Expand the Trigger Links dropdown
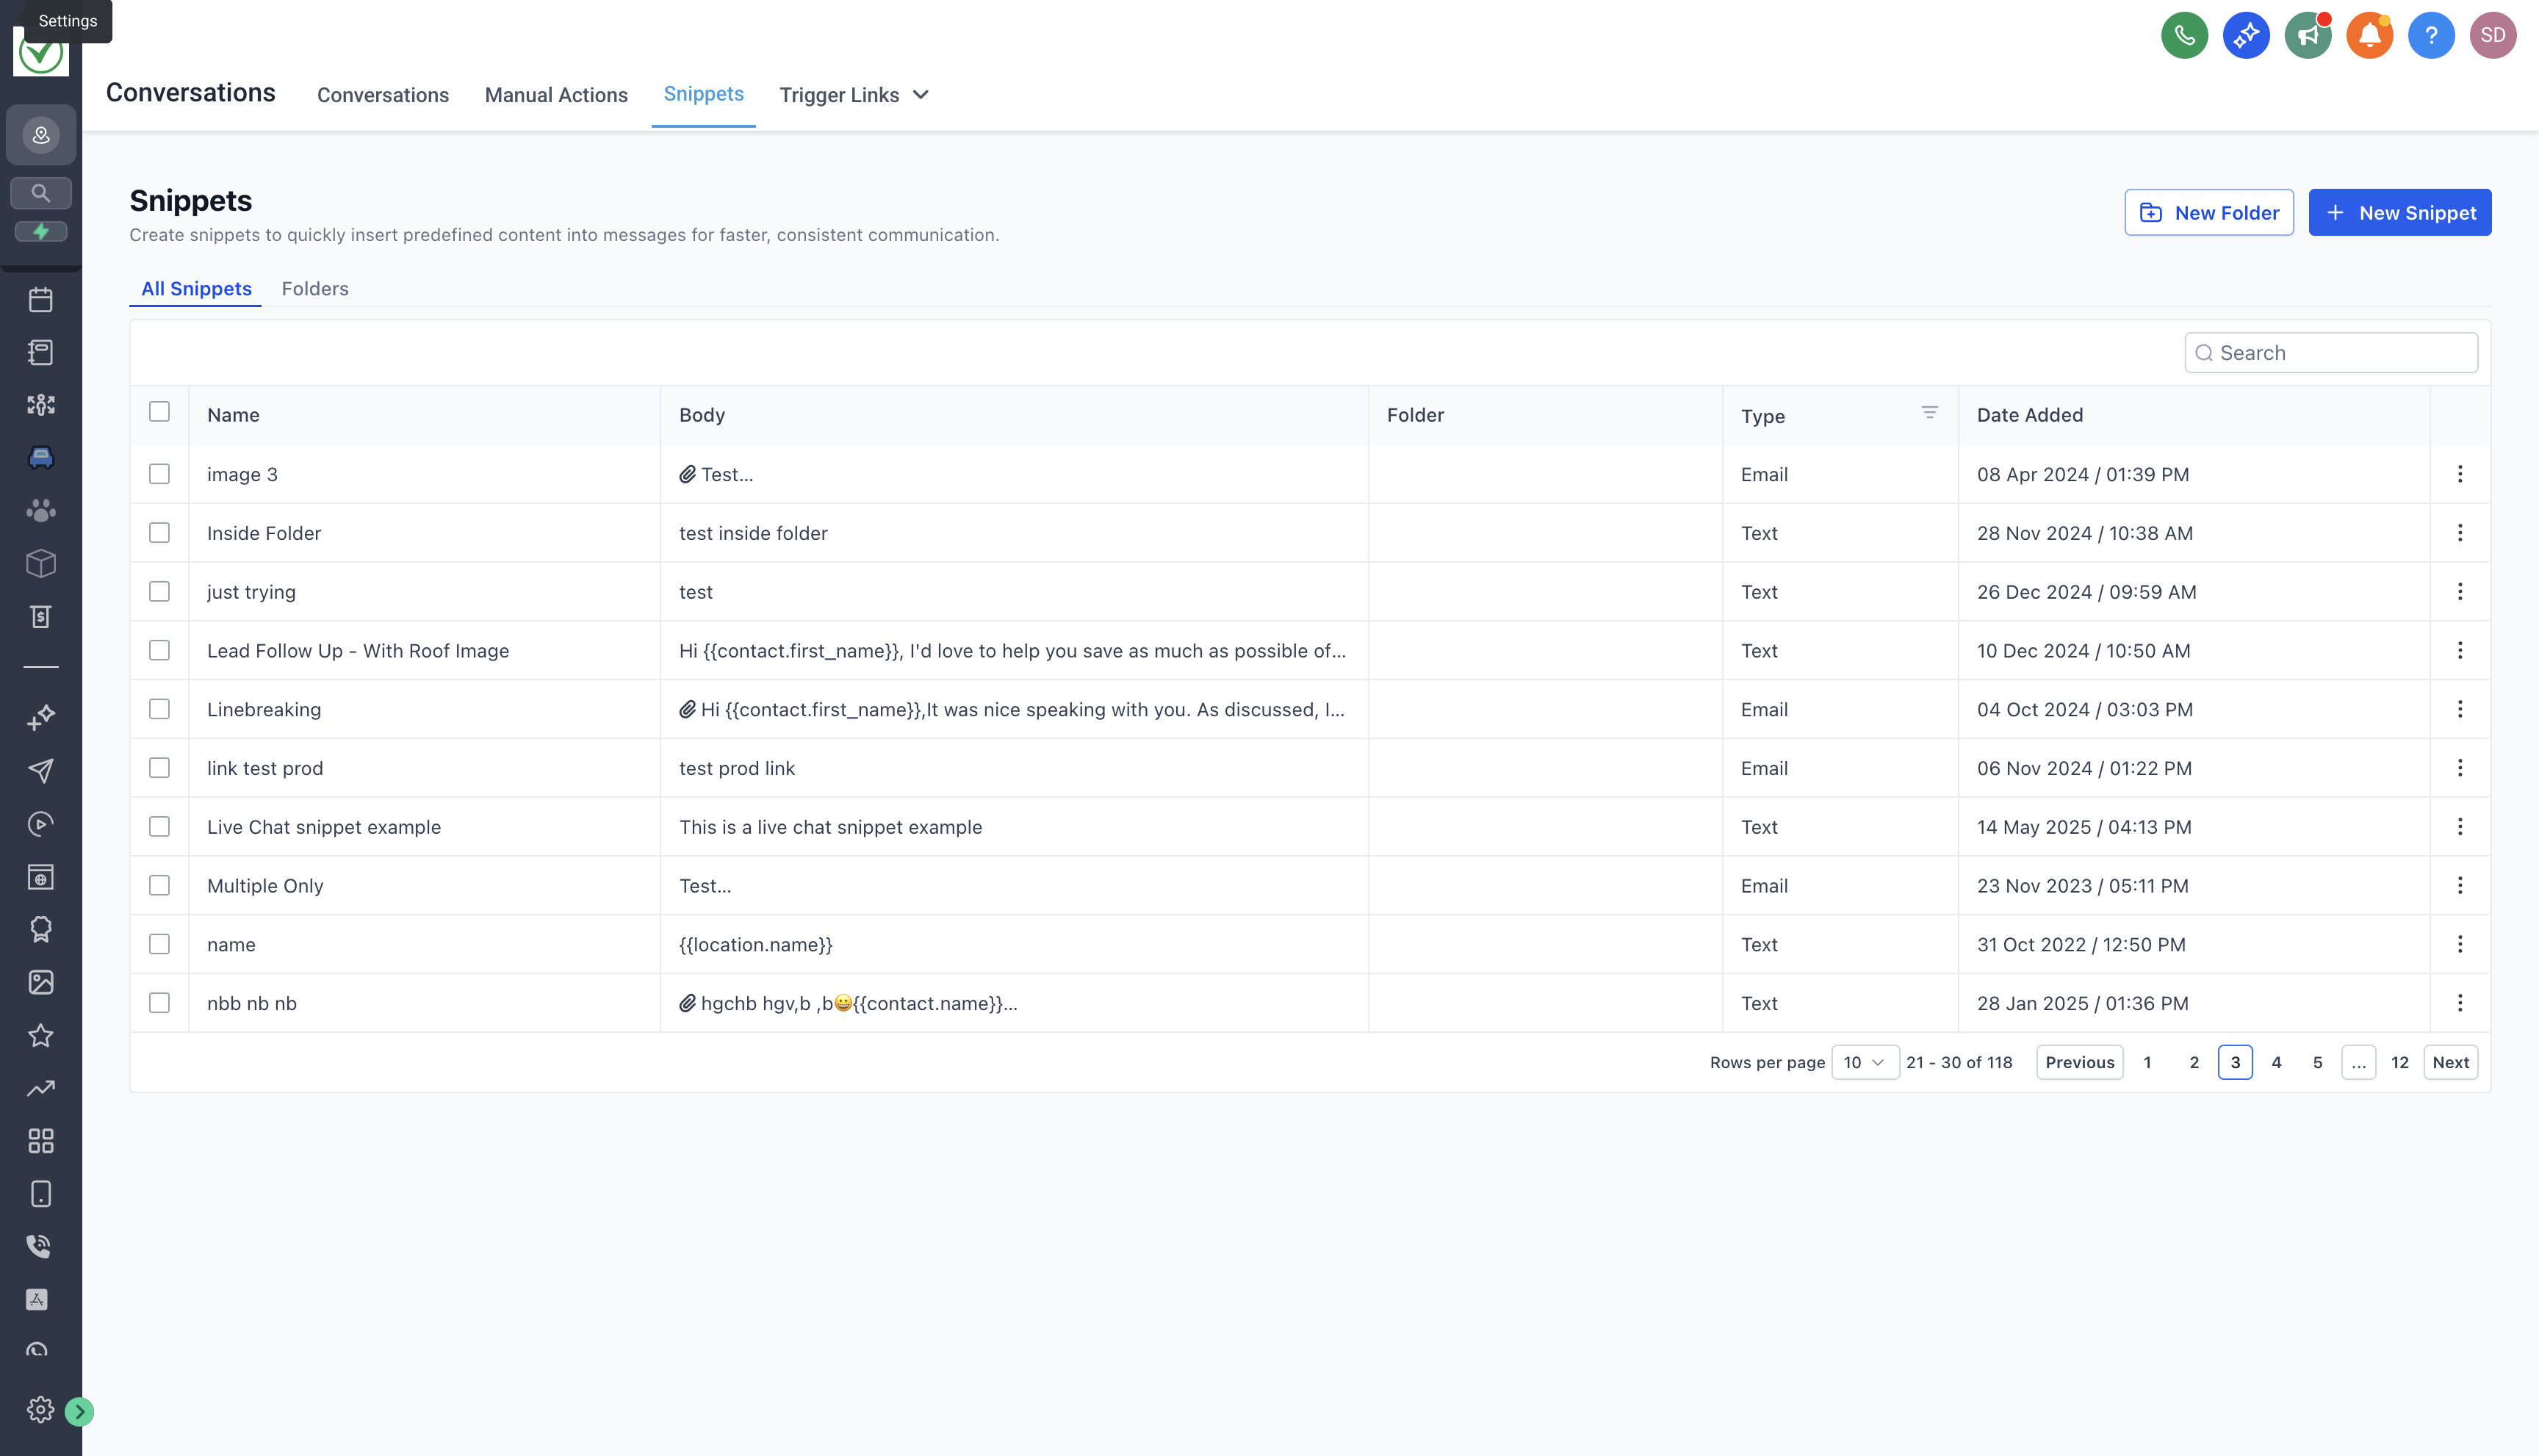Image resolution: width=2539 pixels, height=1456 pixels. pos(854,95)
